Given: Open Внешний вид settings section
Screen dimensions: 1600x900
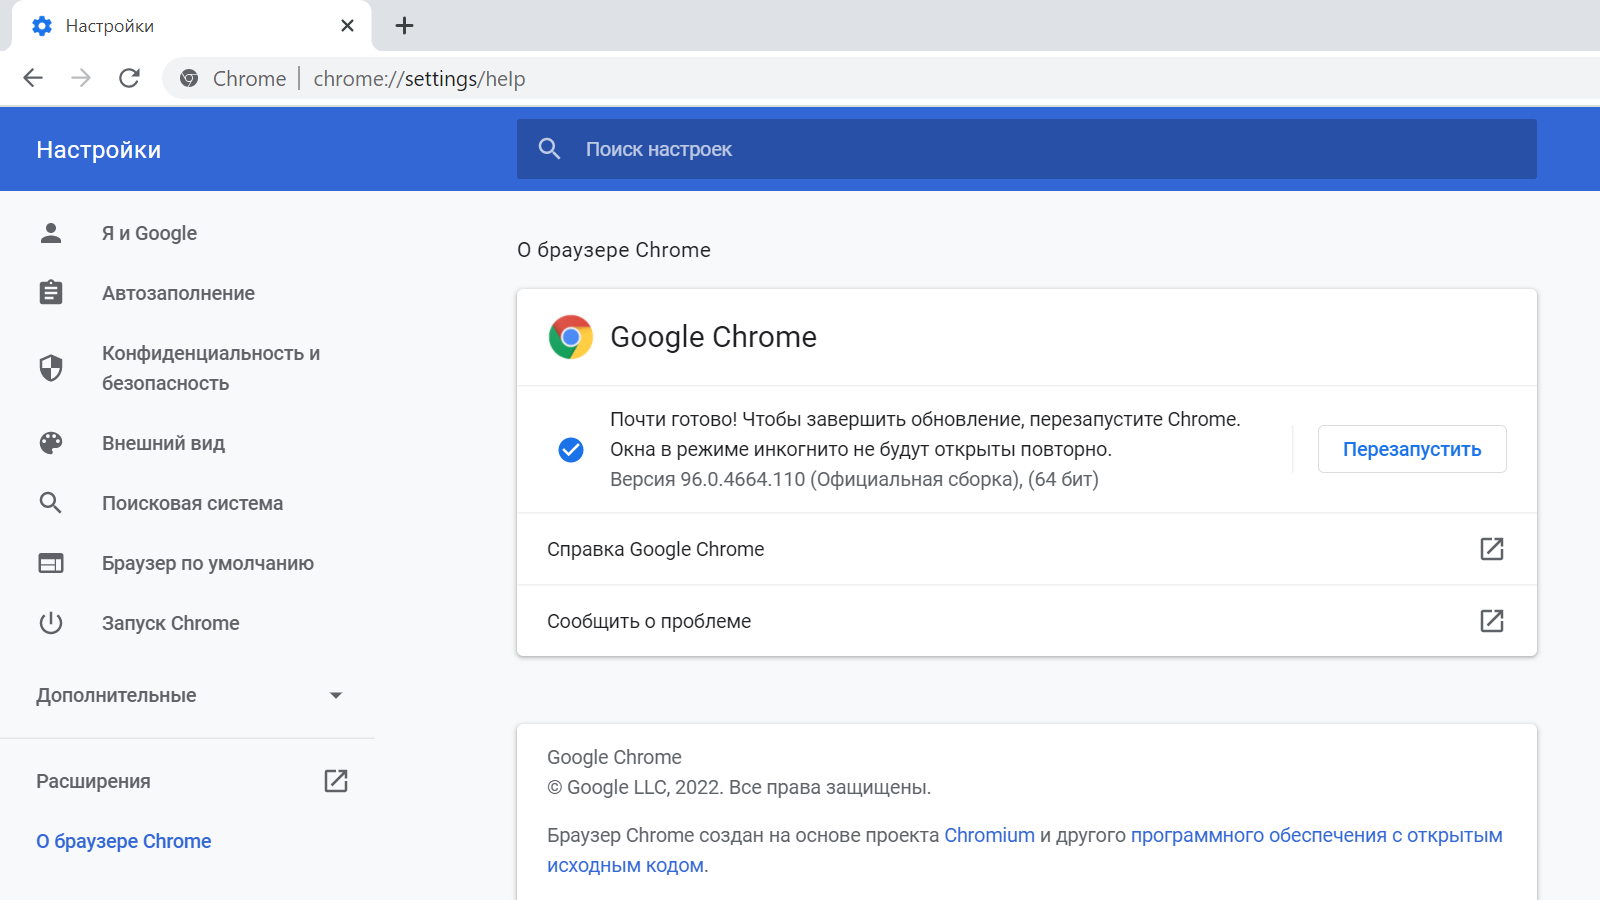Looking at the screenshot, I should tap(163, 443).
